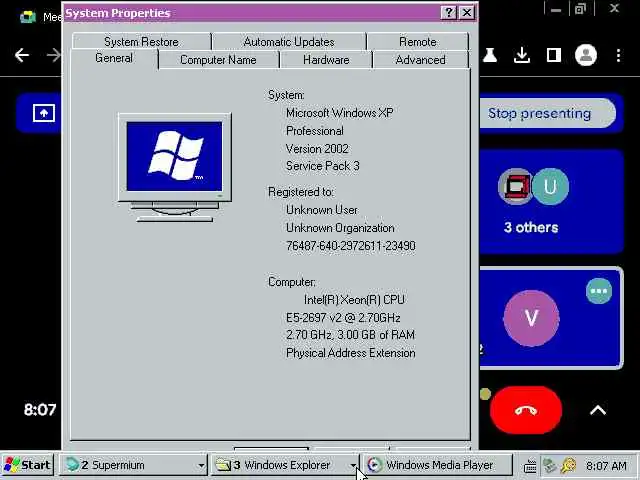Image resolution: width=640 pixels, height=480 pixels.
Task: Click the System Properties help question mark button
Action: 449,13
